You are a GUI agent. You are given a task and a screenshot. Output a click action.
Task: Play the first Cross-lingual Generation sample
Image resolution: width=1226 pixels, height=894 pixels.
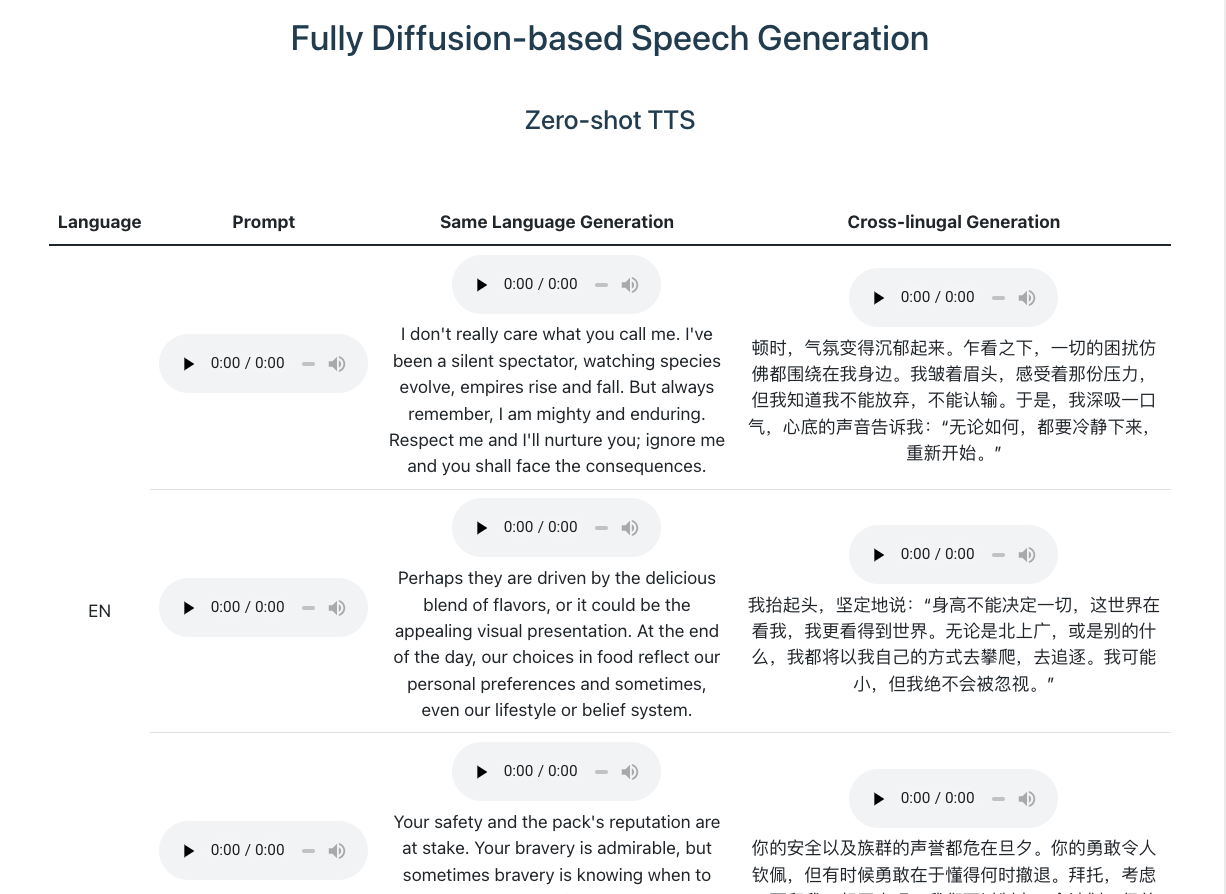[879, 297]
